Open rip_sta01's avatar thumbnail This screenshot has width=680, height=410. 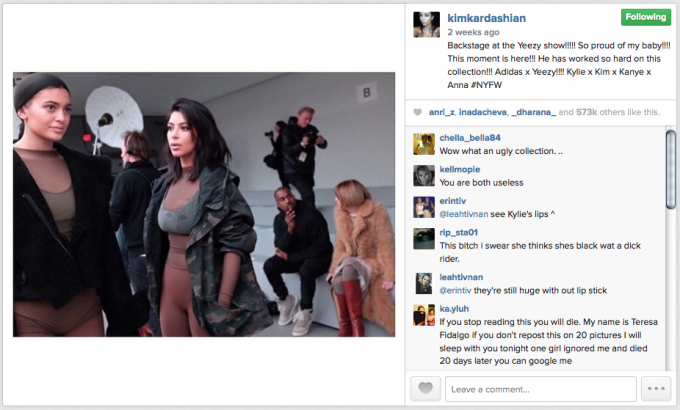coord(424,239)
